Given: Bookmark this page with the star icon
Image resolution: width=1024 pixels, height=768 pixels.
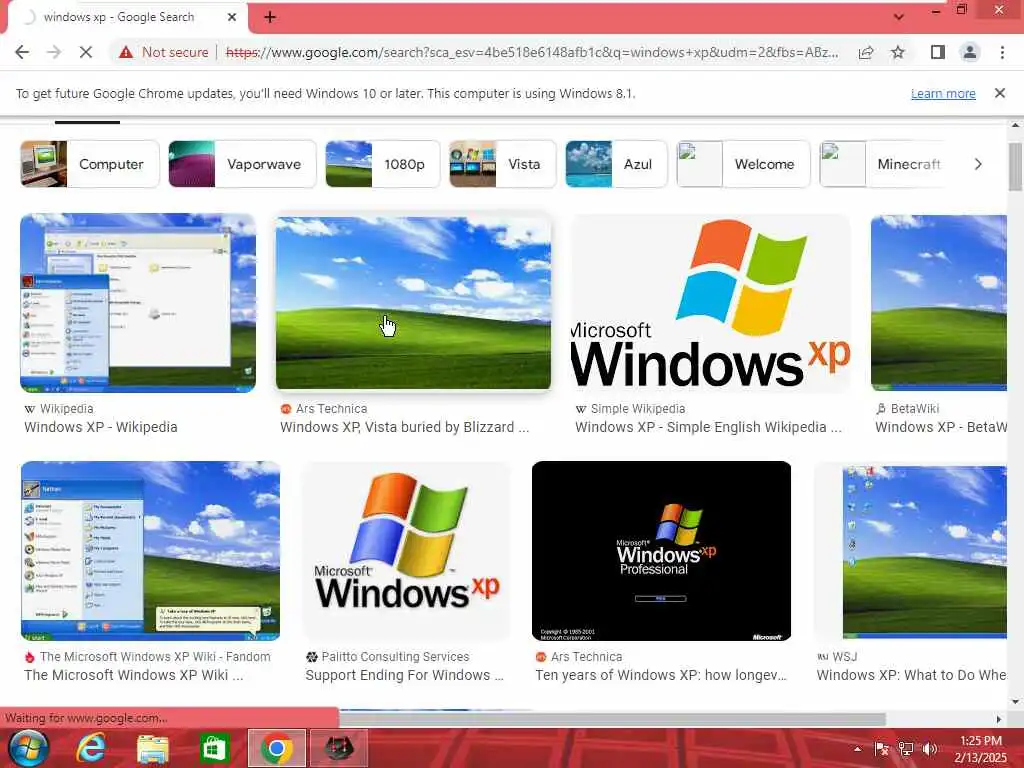Looking at the screenshot, I should [x=898, y=52].
